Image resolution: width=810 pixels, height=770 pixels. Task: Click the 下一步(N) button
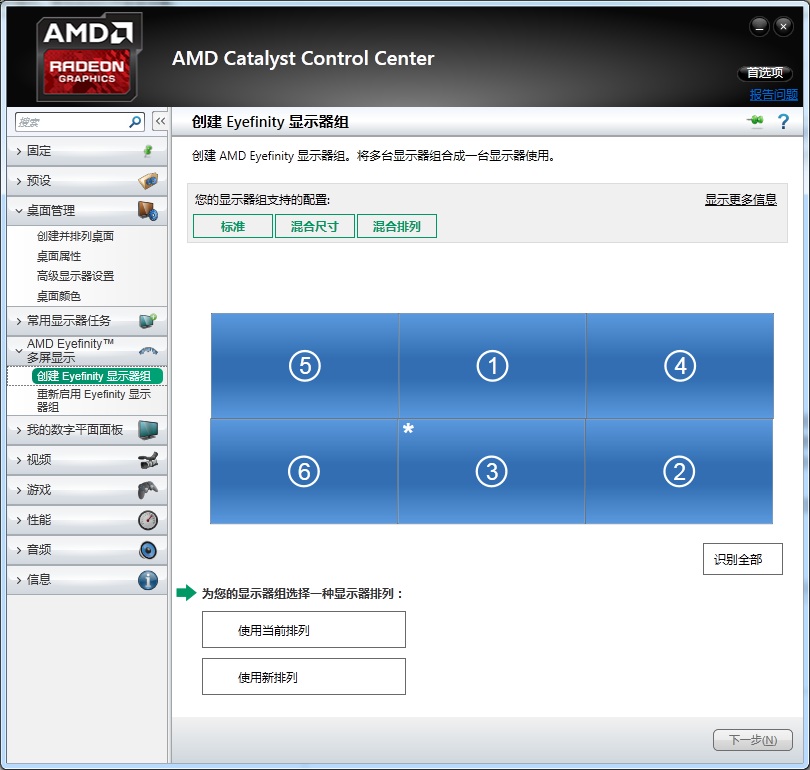coord(753,740)
